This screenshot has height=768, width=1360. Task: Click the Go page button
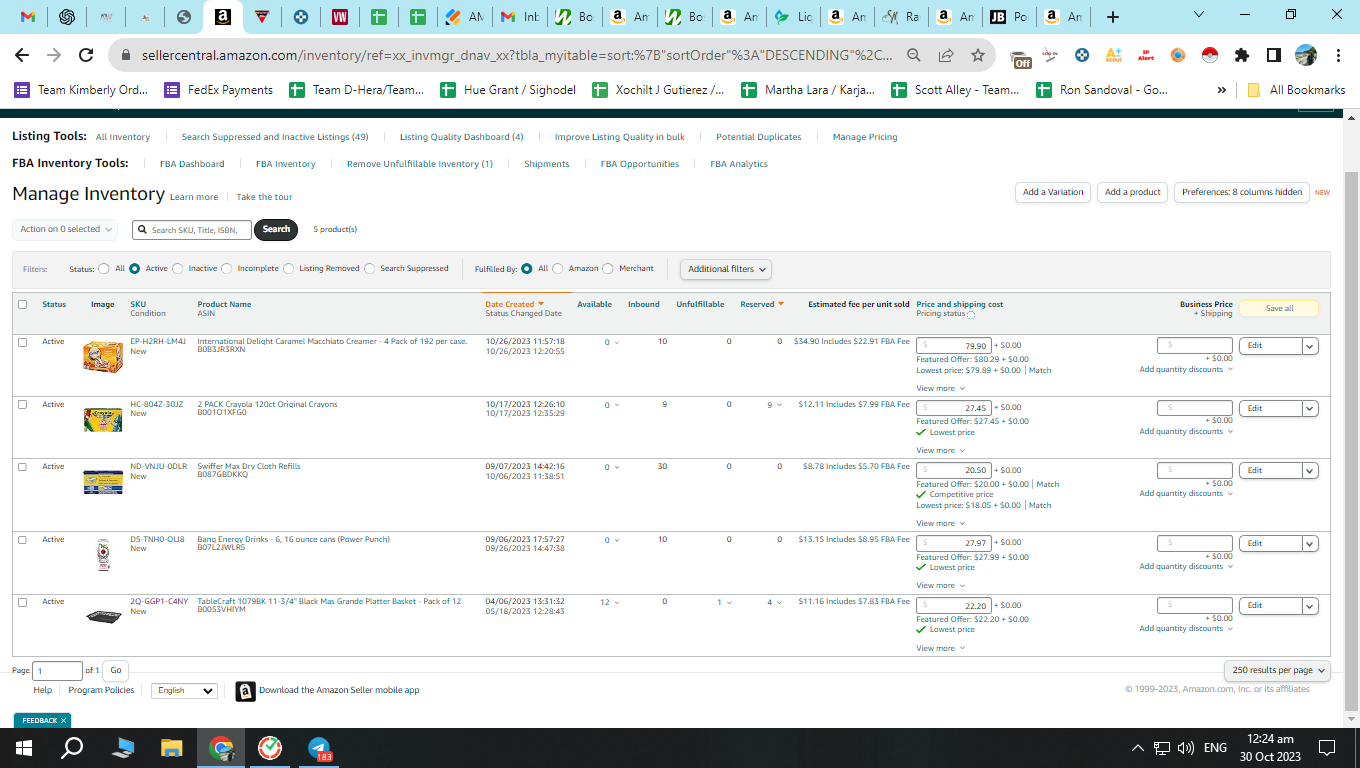coord(116,671)
